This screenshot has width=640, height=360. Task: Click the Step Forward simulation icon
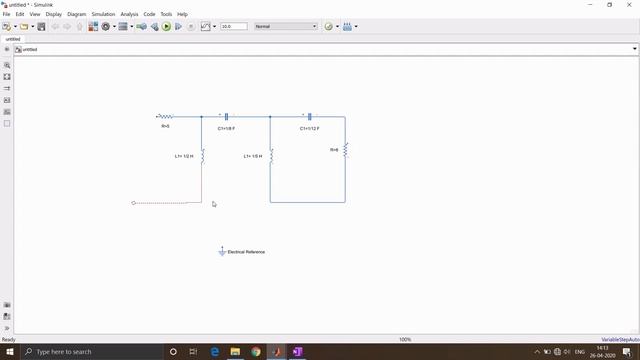pyautogui.click(x=178, y=27)
